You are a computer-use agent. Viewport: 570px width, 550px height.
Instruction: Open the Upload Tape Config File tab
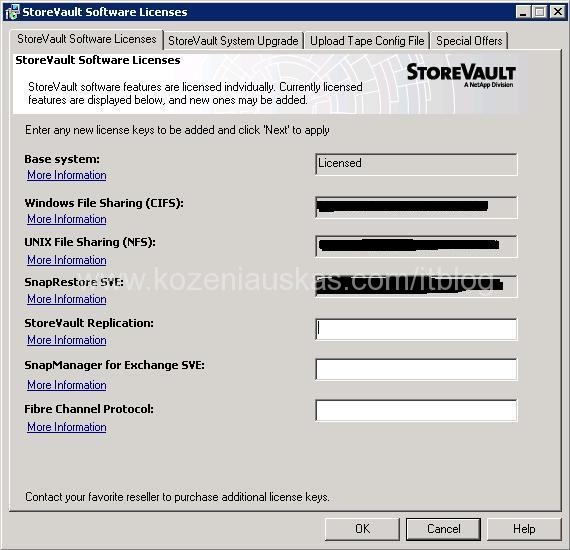tap(367, 41)
